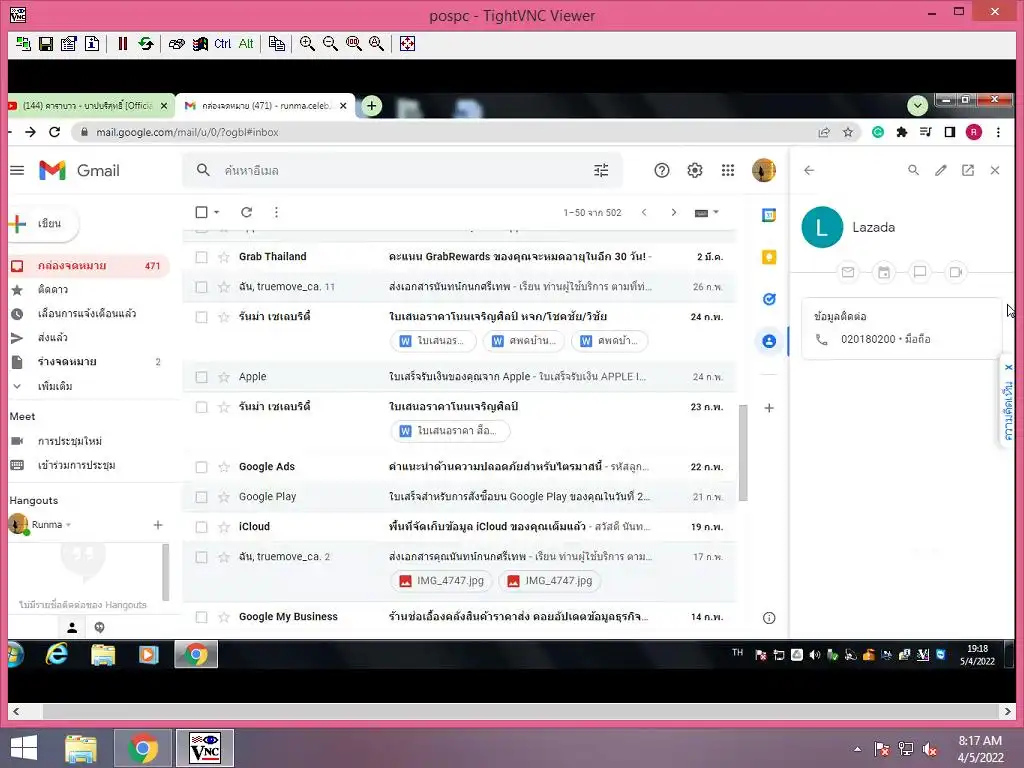Send email to Lazada contact icon
The height and width of the screenshot is (768, 1024).
(848, 272)
